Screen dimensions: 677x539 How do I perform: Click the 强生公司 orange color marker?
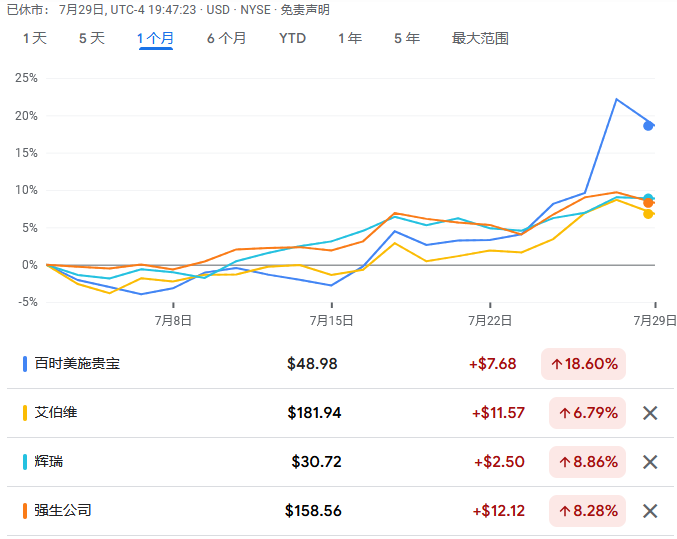tap(25, 511)
